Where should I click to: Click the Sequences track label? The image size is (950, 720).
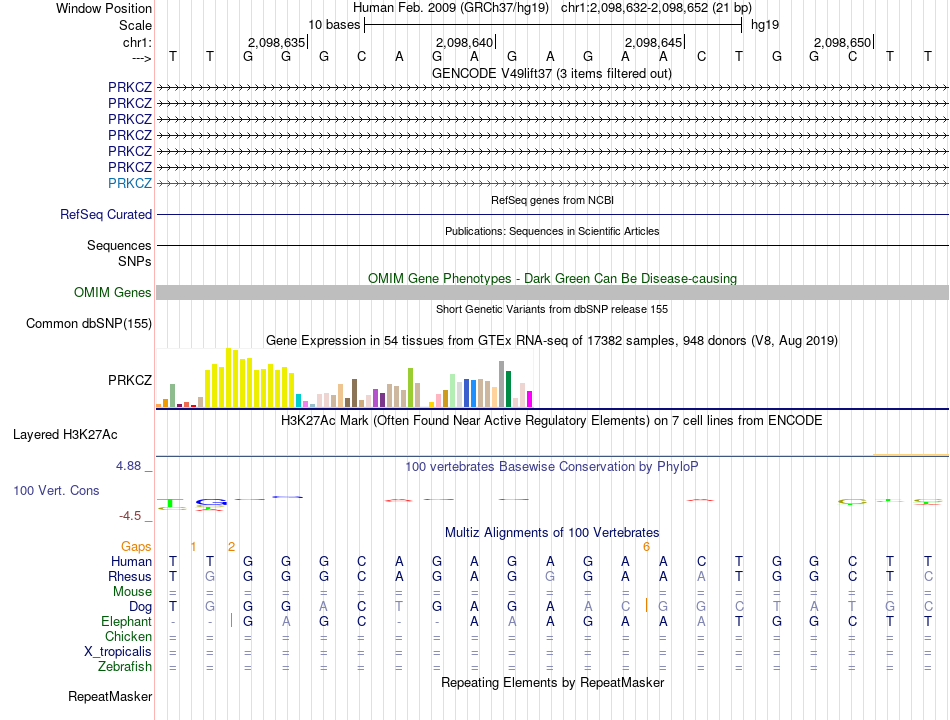coord(119,245)
